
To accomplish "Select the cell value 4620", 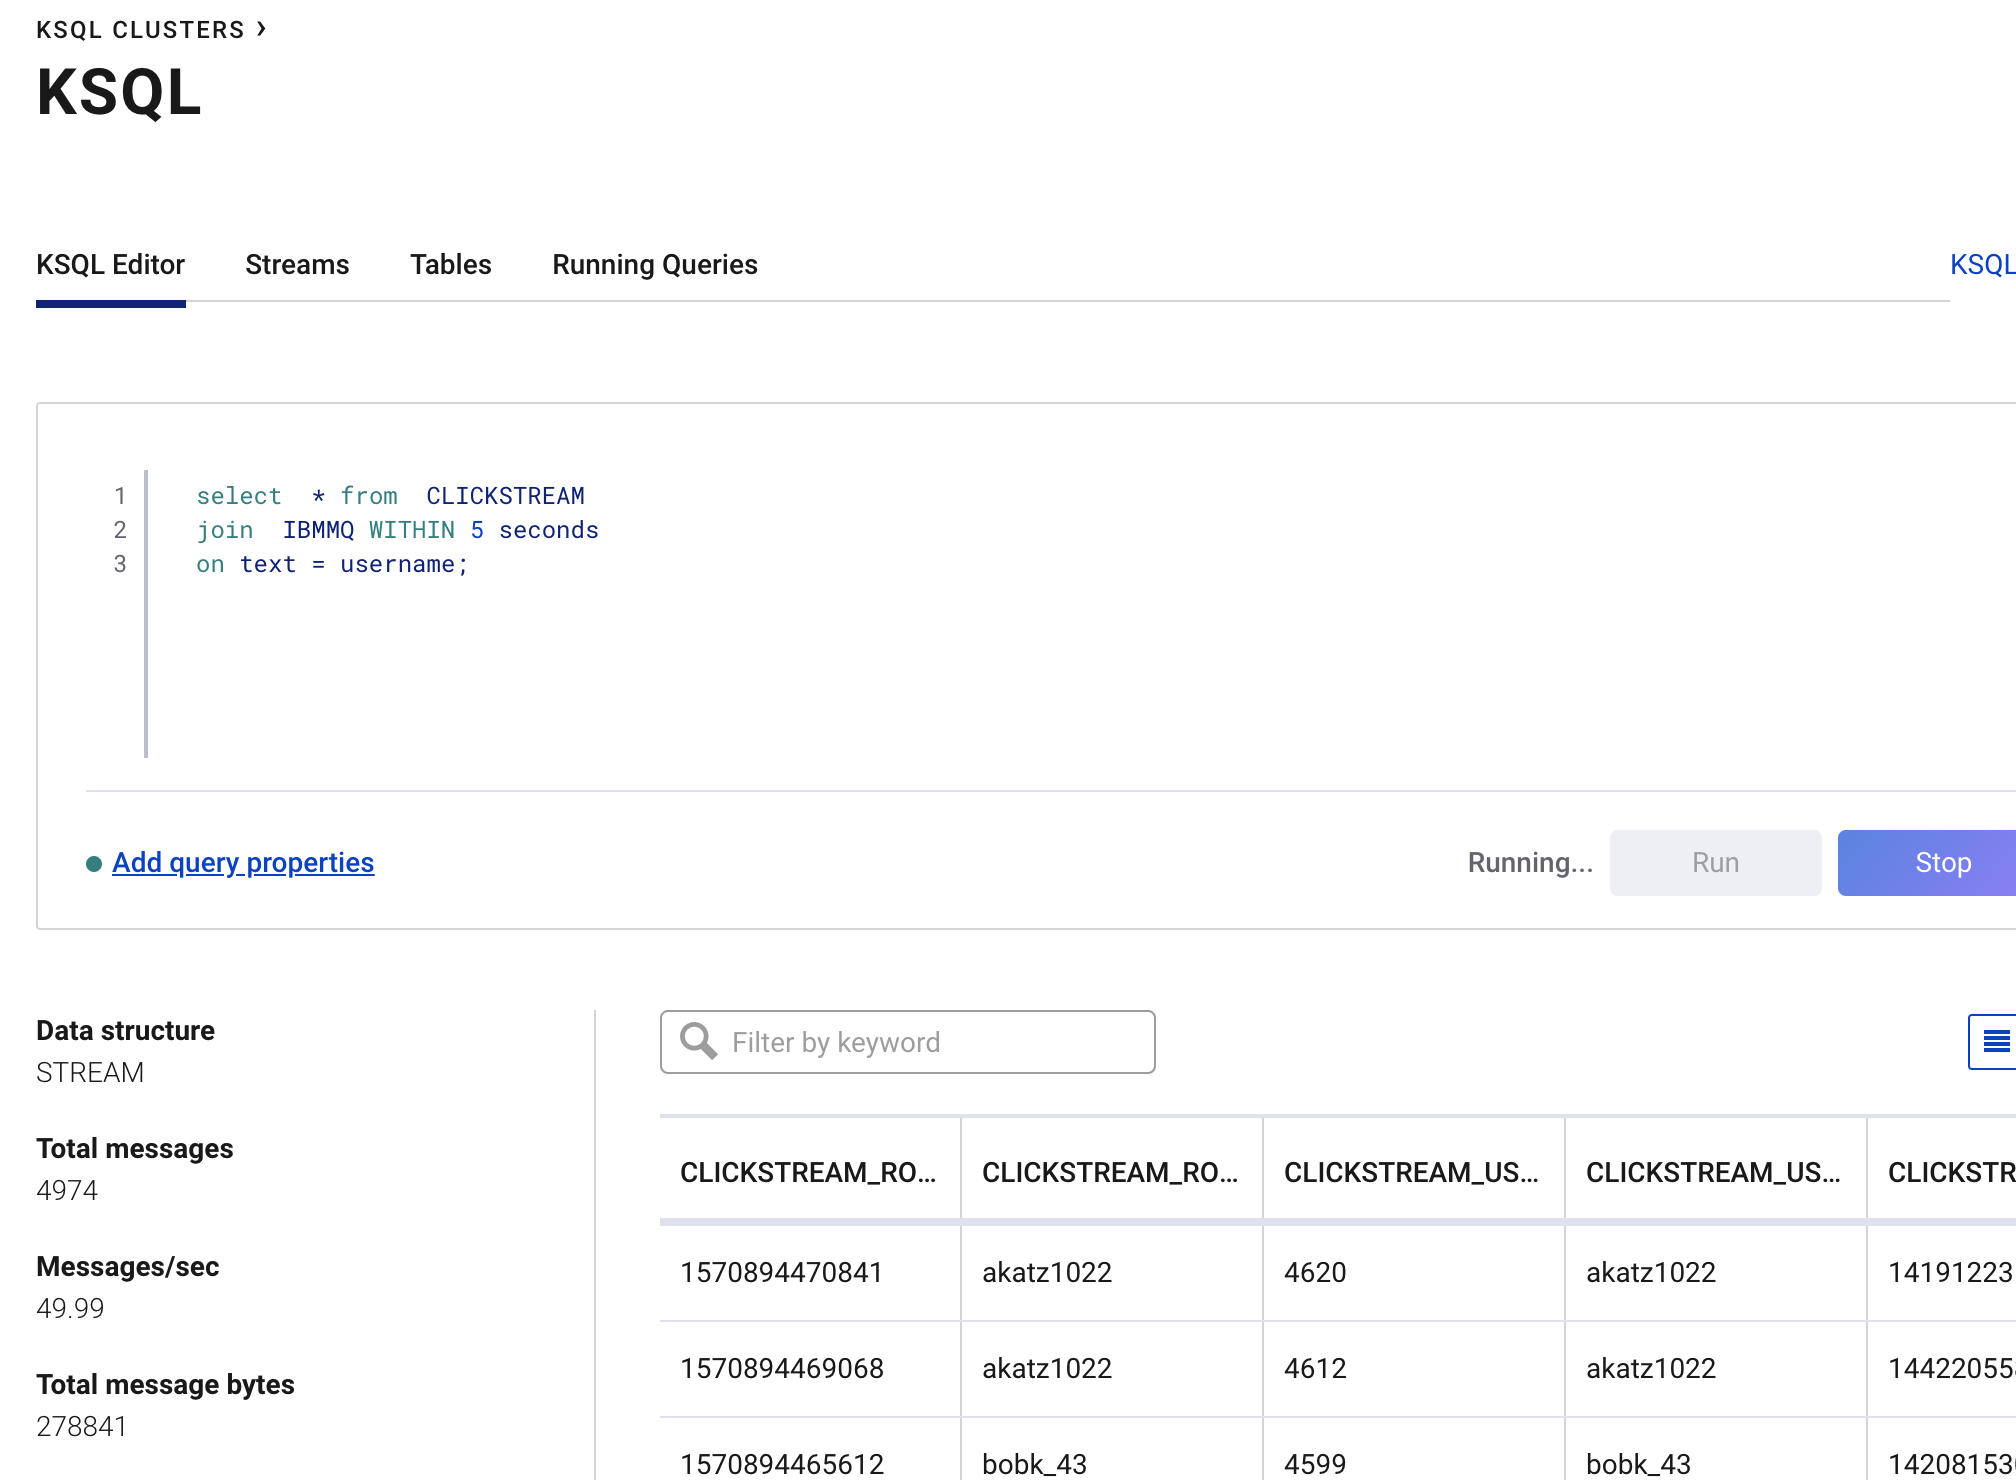I will click(1315, 1272).
